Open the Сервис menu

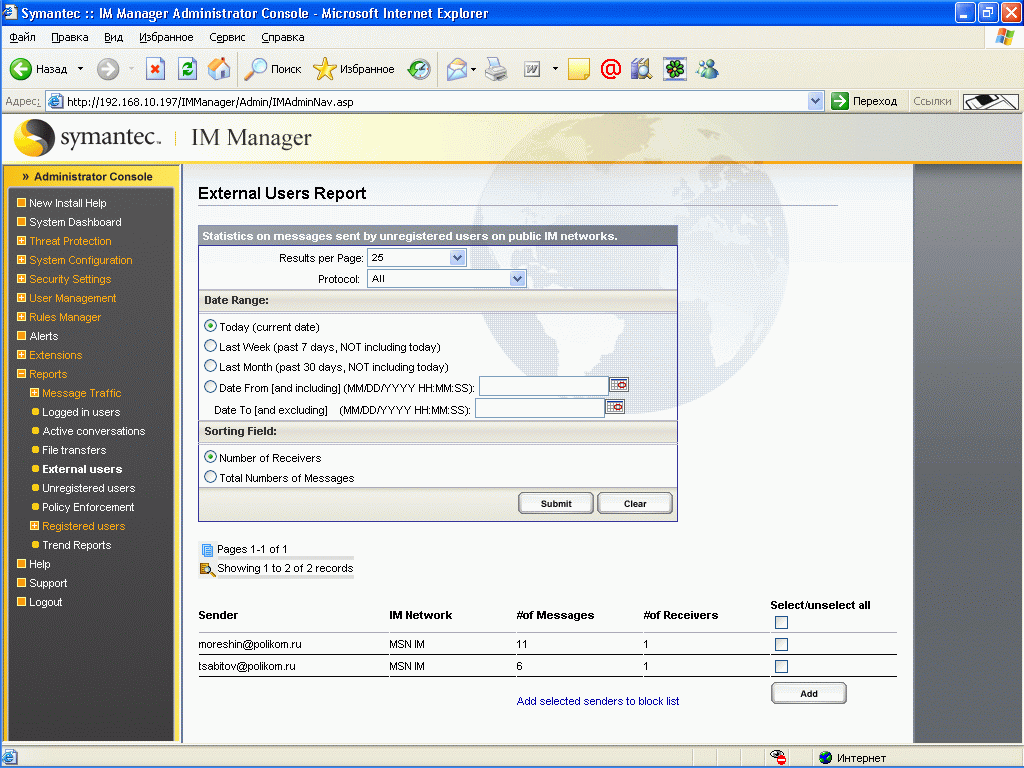227,37
